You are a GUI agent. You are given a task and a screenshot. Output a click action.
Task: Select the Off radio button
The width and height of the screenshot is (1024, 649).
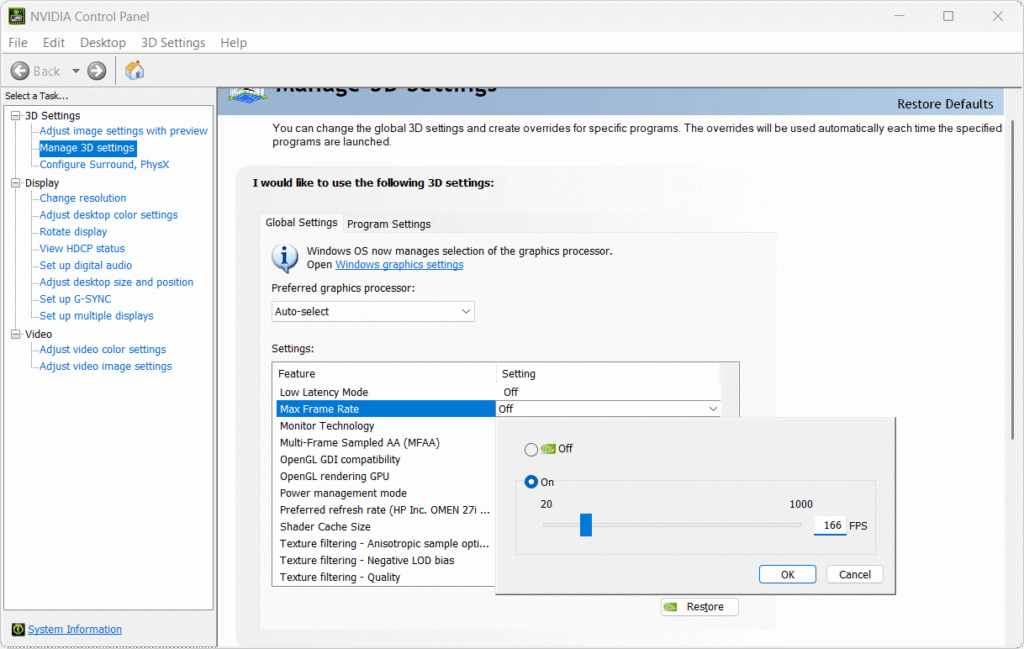click(x=531, y=449)
